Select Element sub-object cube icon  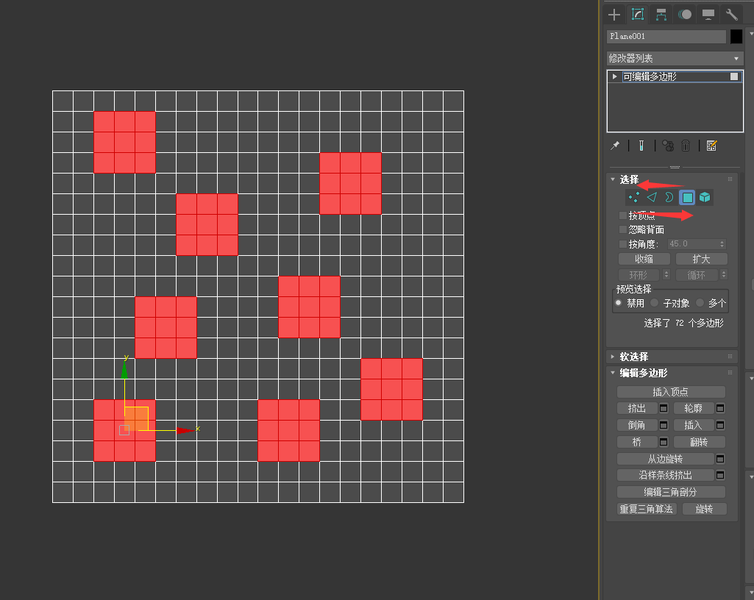click(704, 197)
